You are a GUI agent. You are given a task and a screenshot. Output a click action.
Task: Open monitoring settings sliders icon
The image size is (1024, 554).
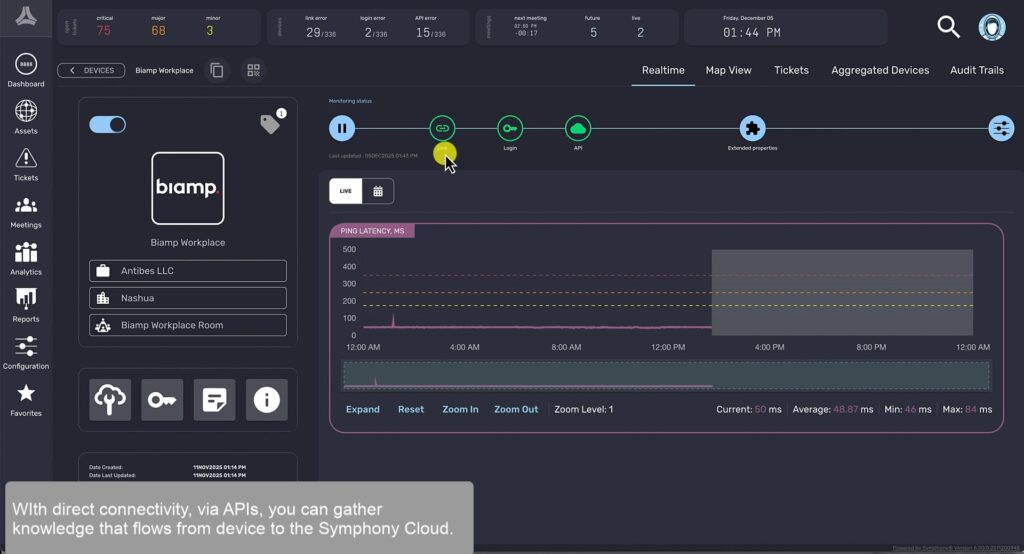click(1001, 128)
